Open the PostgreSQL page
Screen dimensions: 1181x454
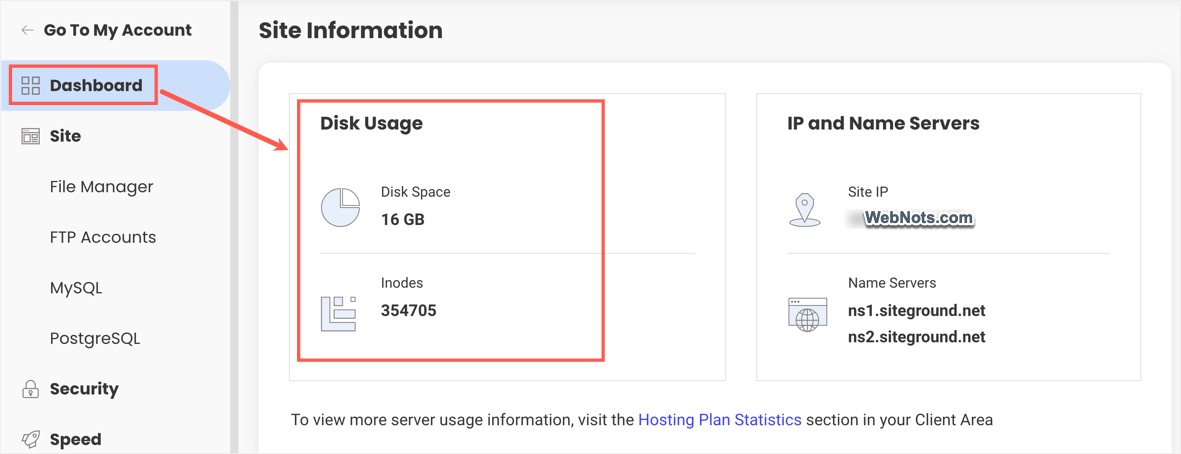[x=95, y=338]
